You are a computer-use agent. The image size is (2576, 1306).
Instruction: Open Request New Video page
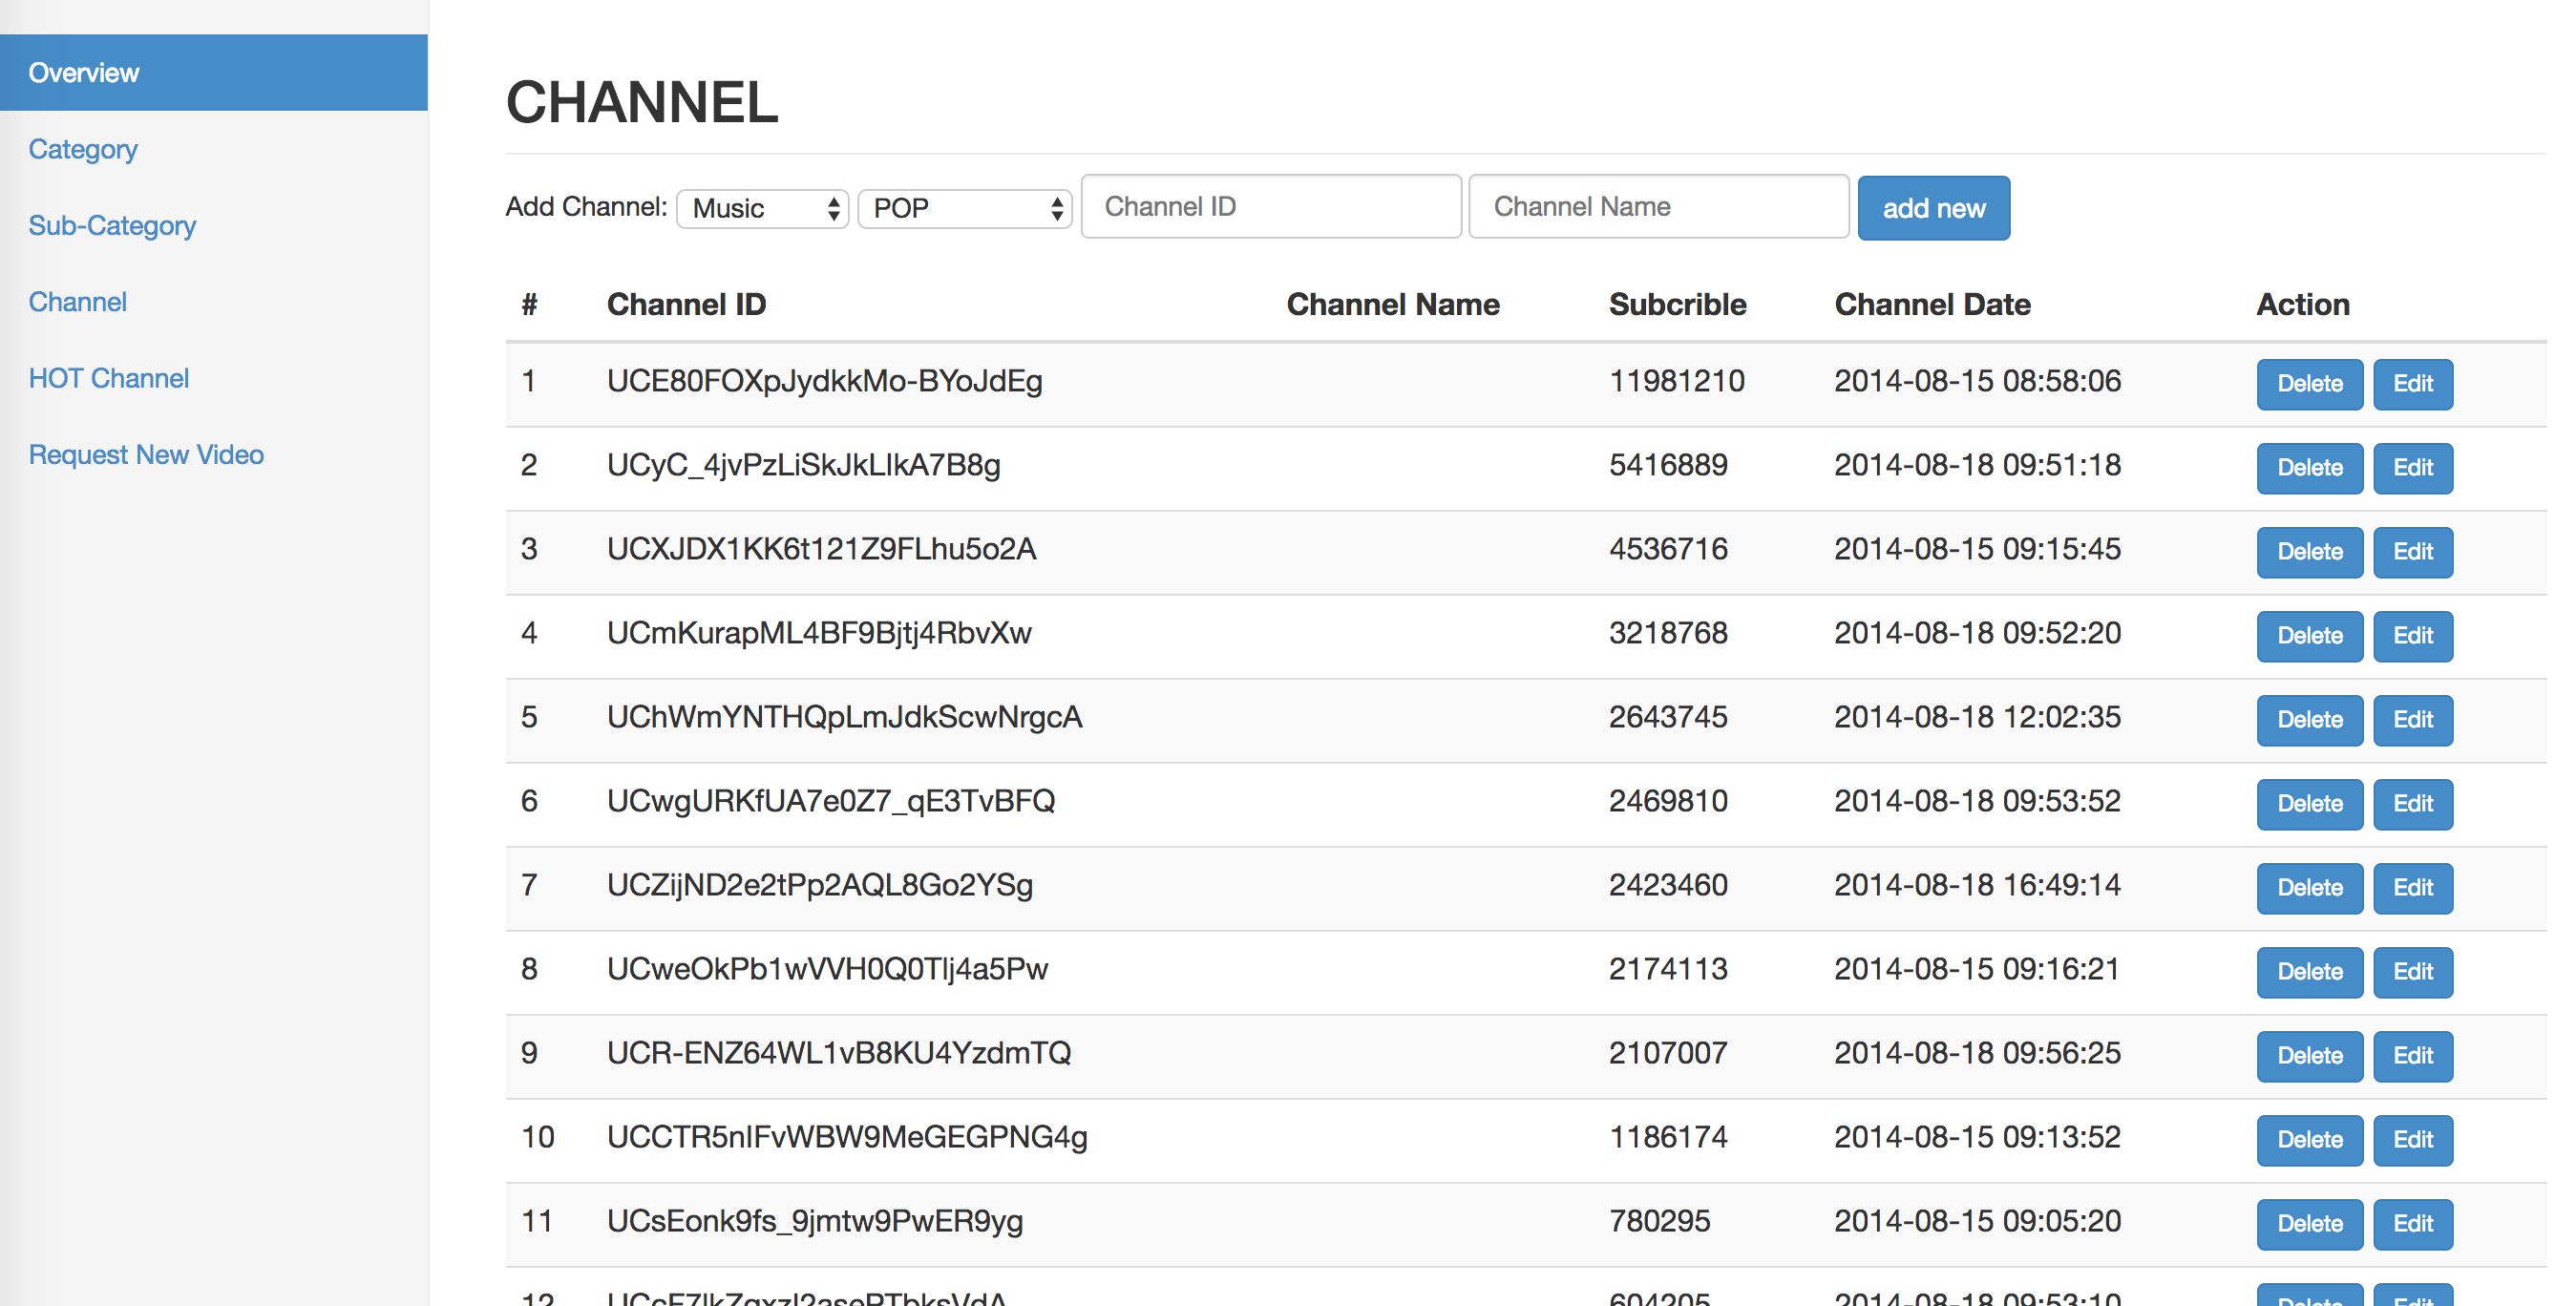146,455
